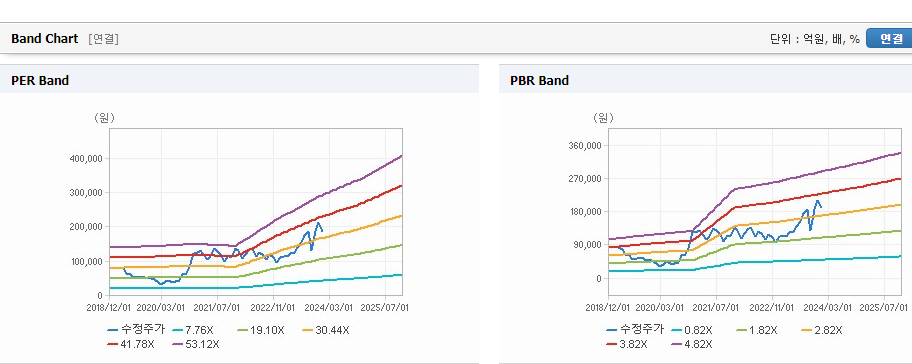Image resolution: width=912 pixels, height=364 pixels.
Task: Click the 연결 blue button
Action: pyautogui.click(x=890, y=38)
